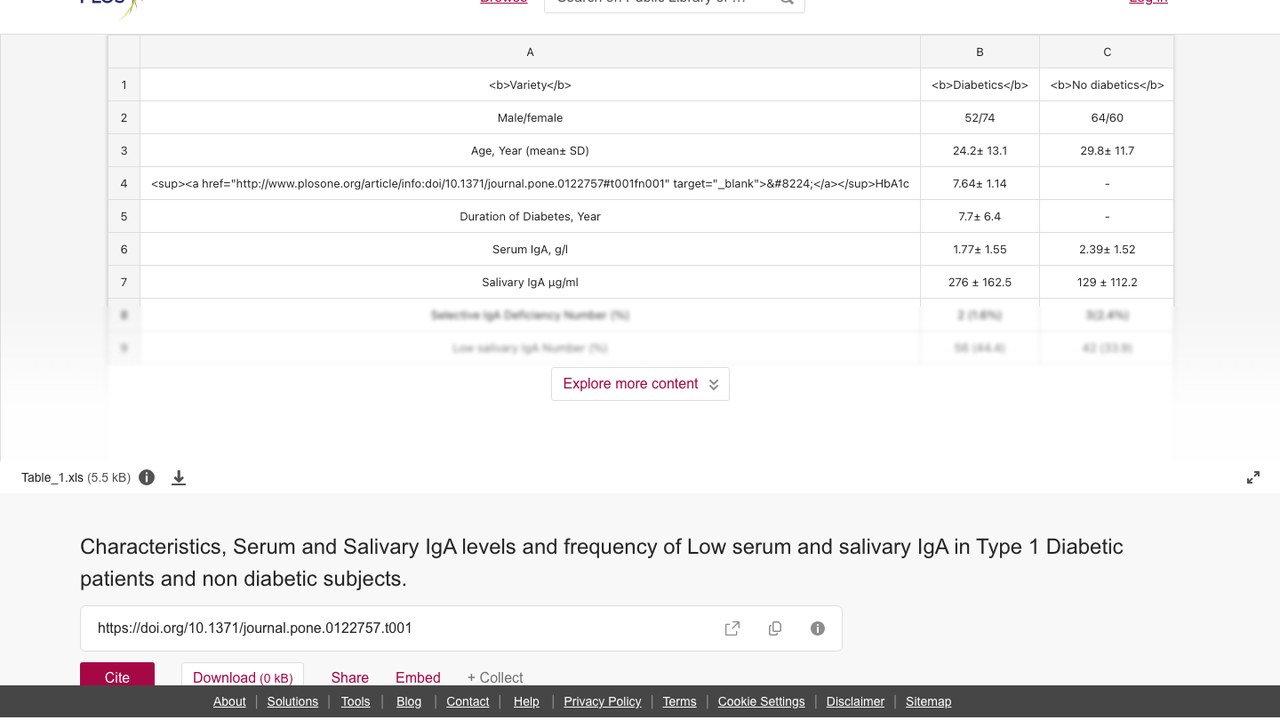Open the Embed option
This screenshot has width=1280, height=720.
pyautogui.click(x=418, y=677)
